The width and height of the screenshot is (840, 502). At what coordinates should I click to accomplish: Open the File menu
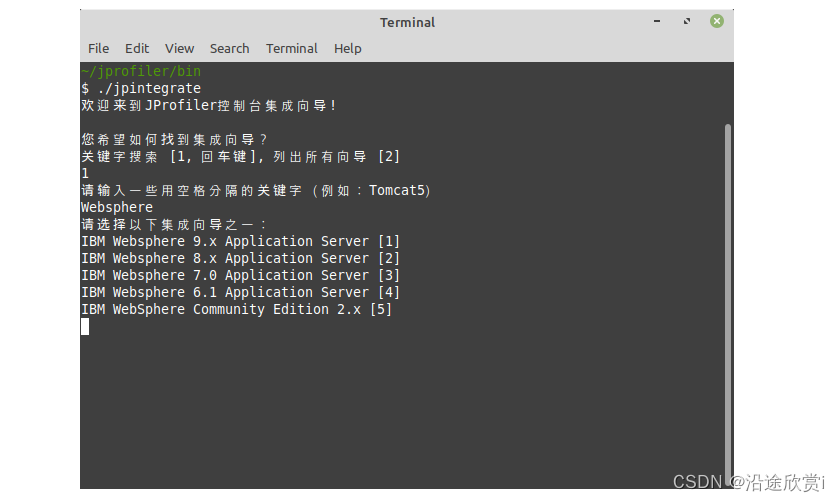tap(99, 48)
